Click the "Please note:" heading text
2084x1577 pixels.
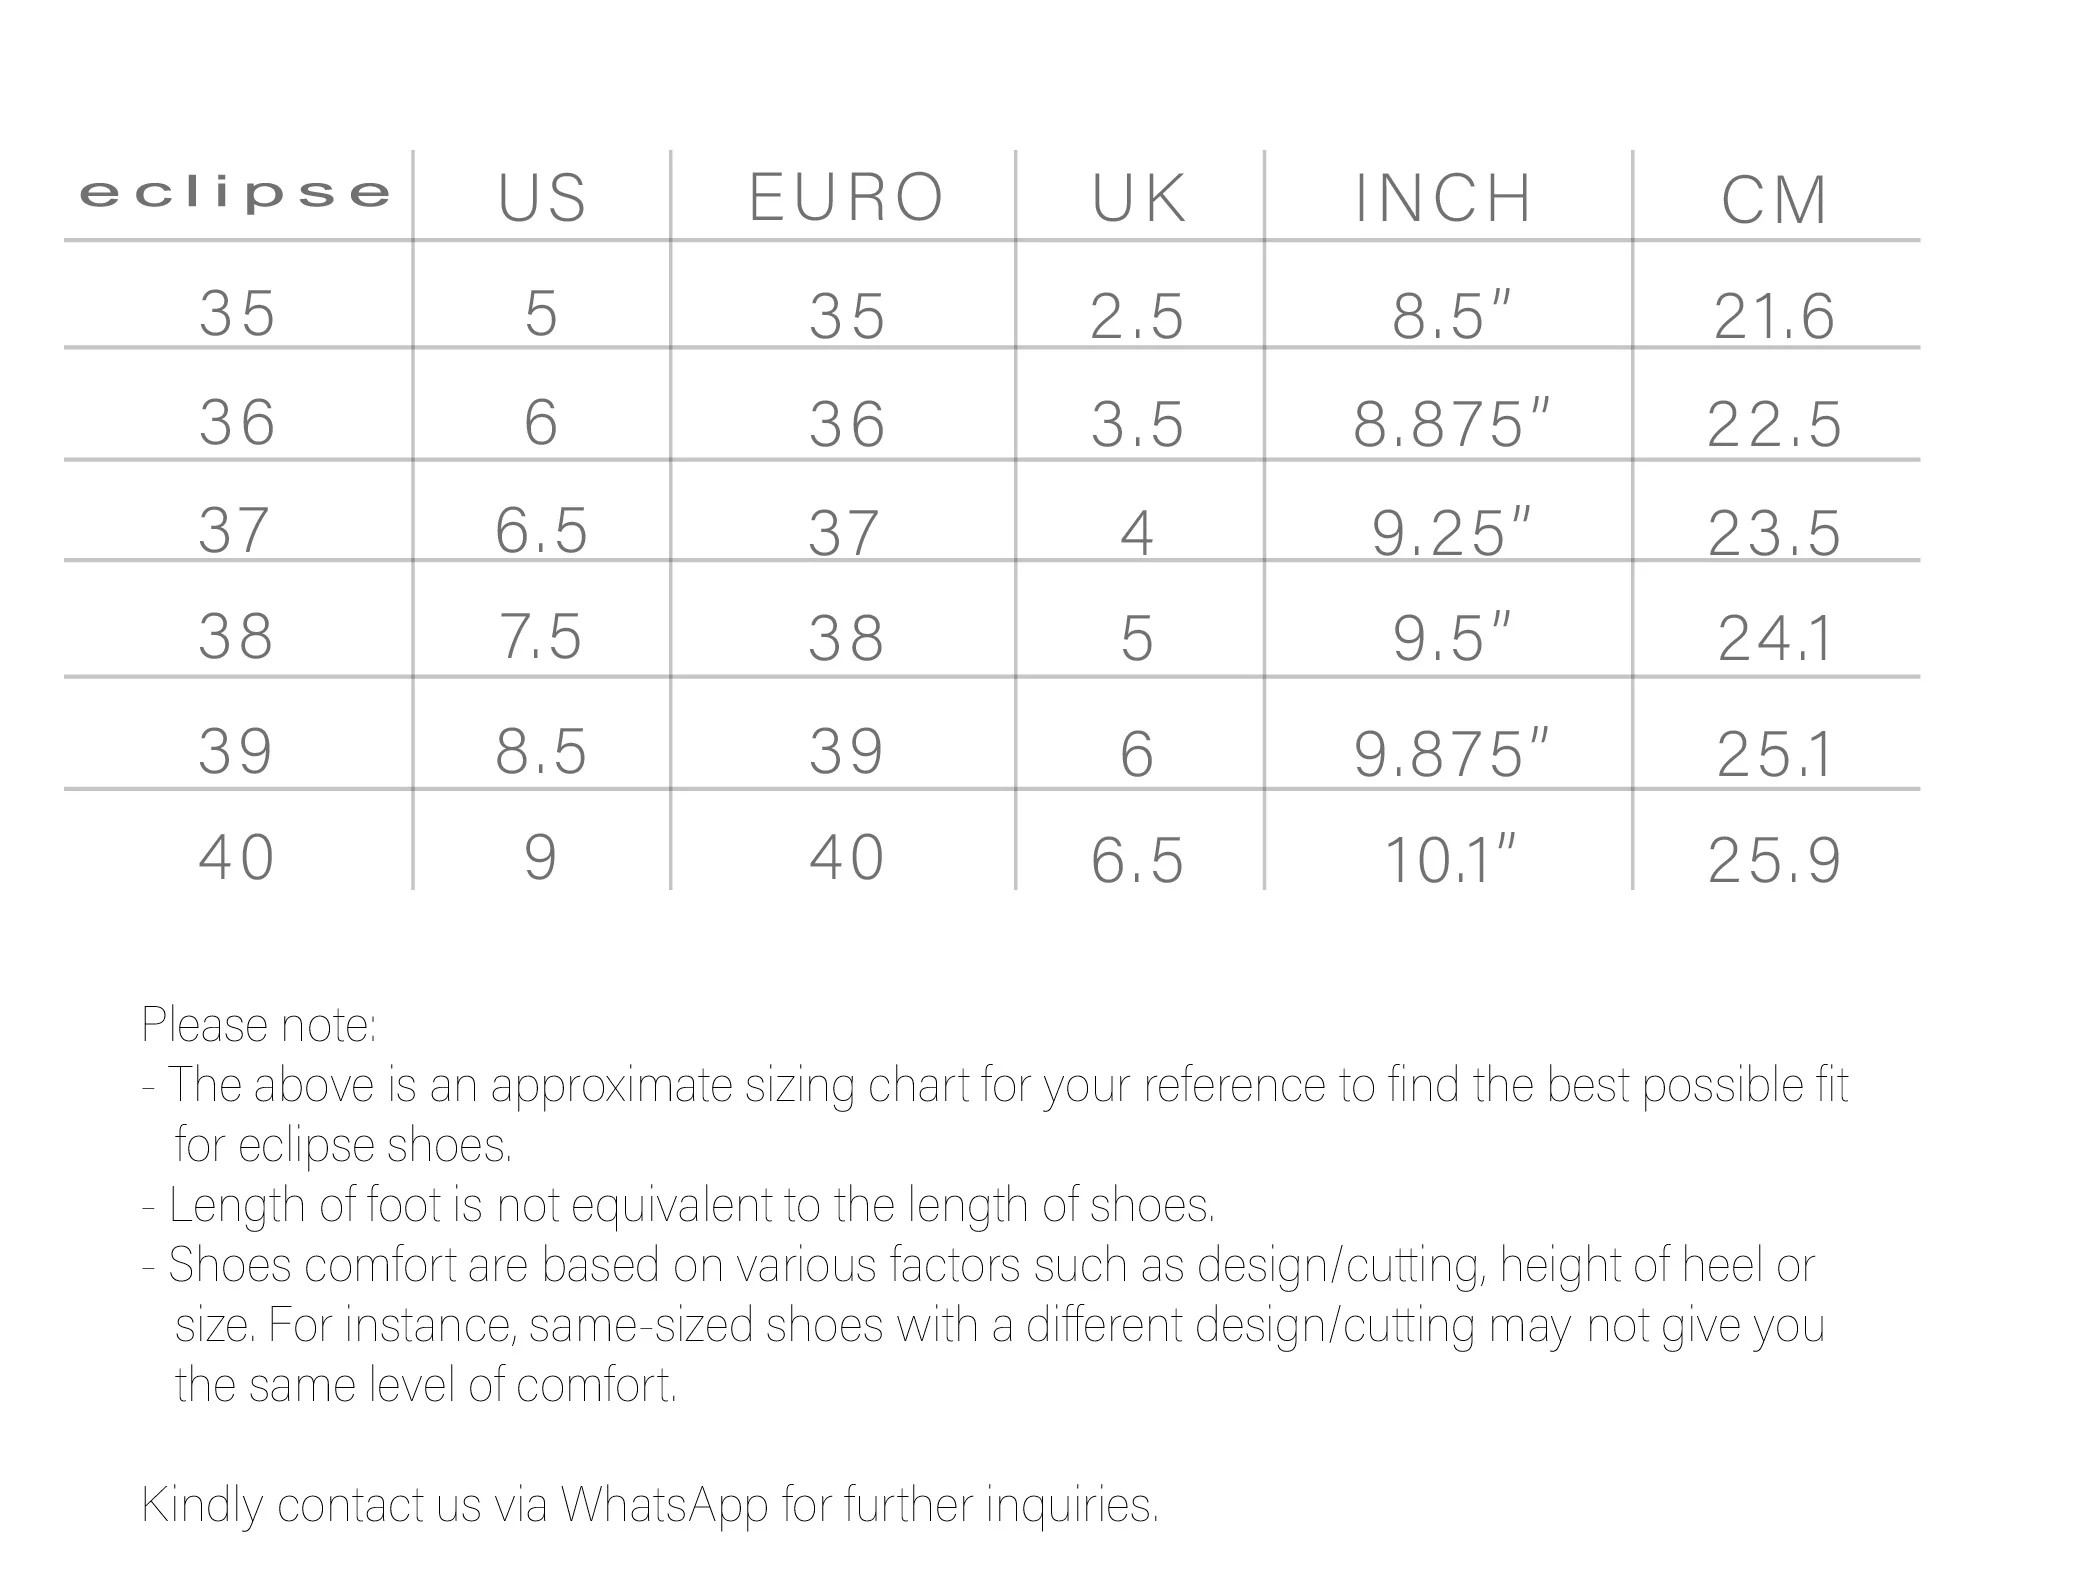click(259, 1025)
